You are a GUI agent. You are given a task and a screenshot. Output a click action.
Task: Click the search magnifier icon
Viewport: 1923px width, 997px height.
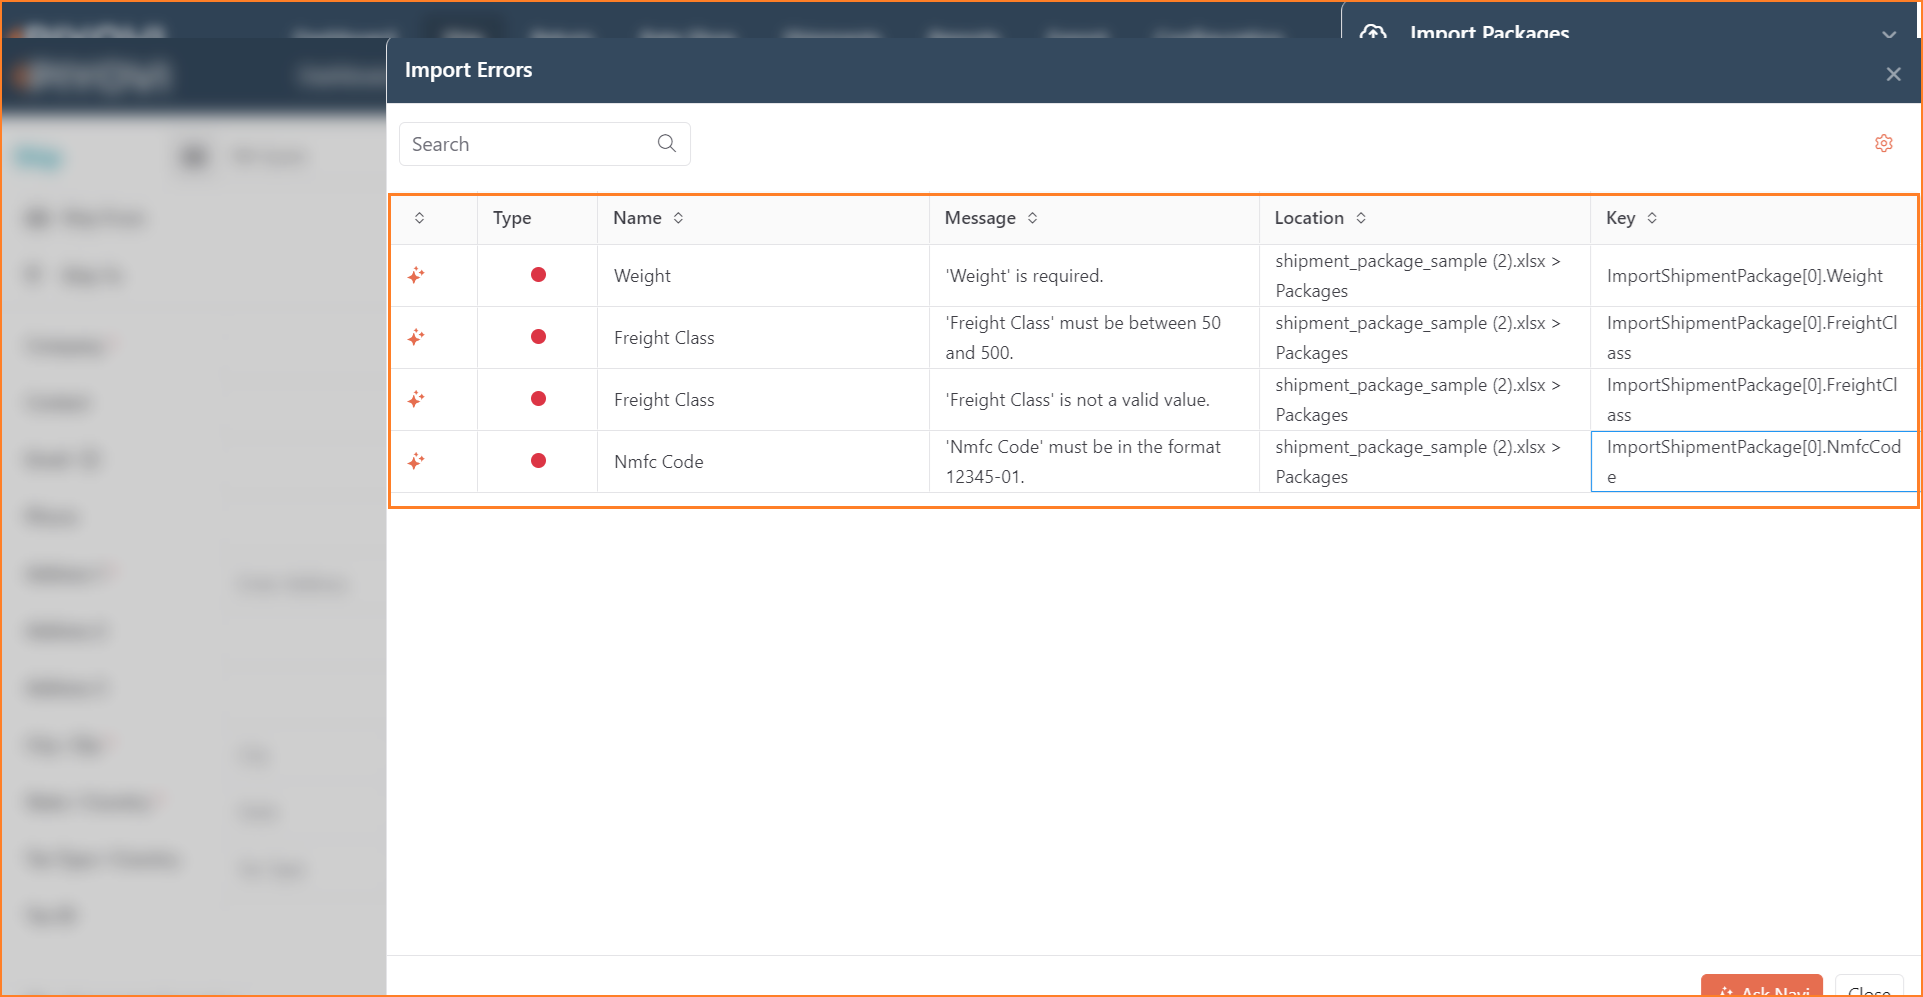coord(667,143)
